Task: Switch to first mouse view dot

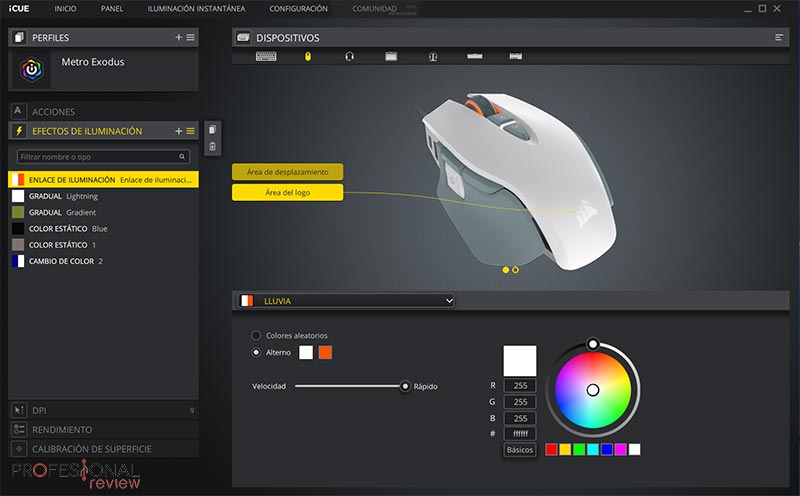Action: pyautogui.click(x=506, y=270)
